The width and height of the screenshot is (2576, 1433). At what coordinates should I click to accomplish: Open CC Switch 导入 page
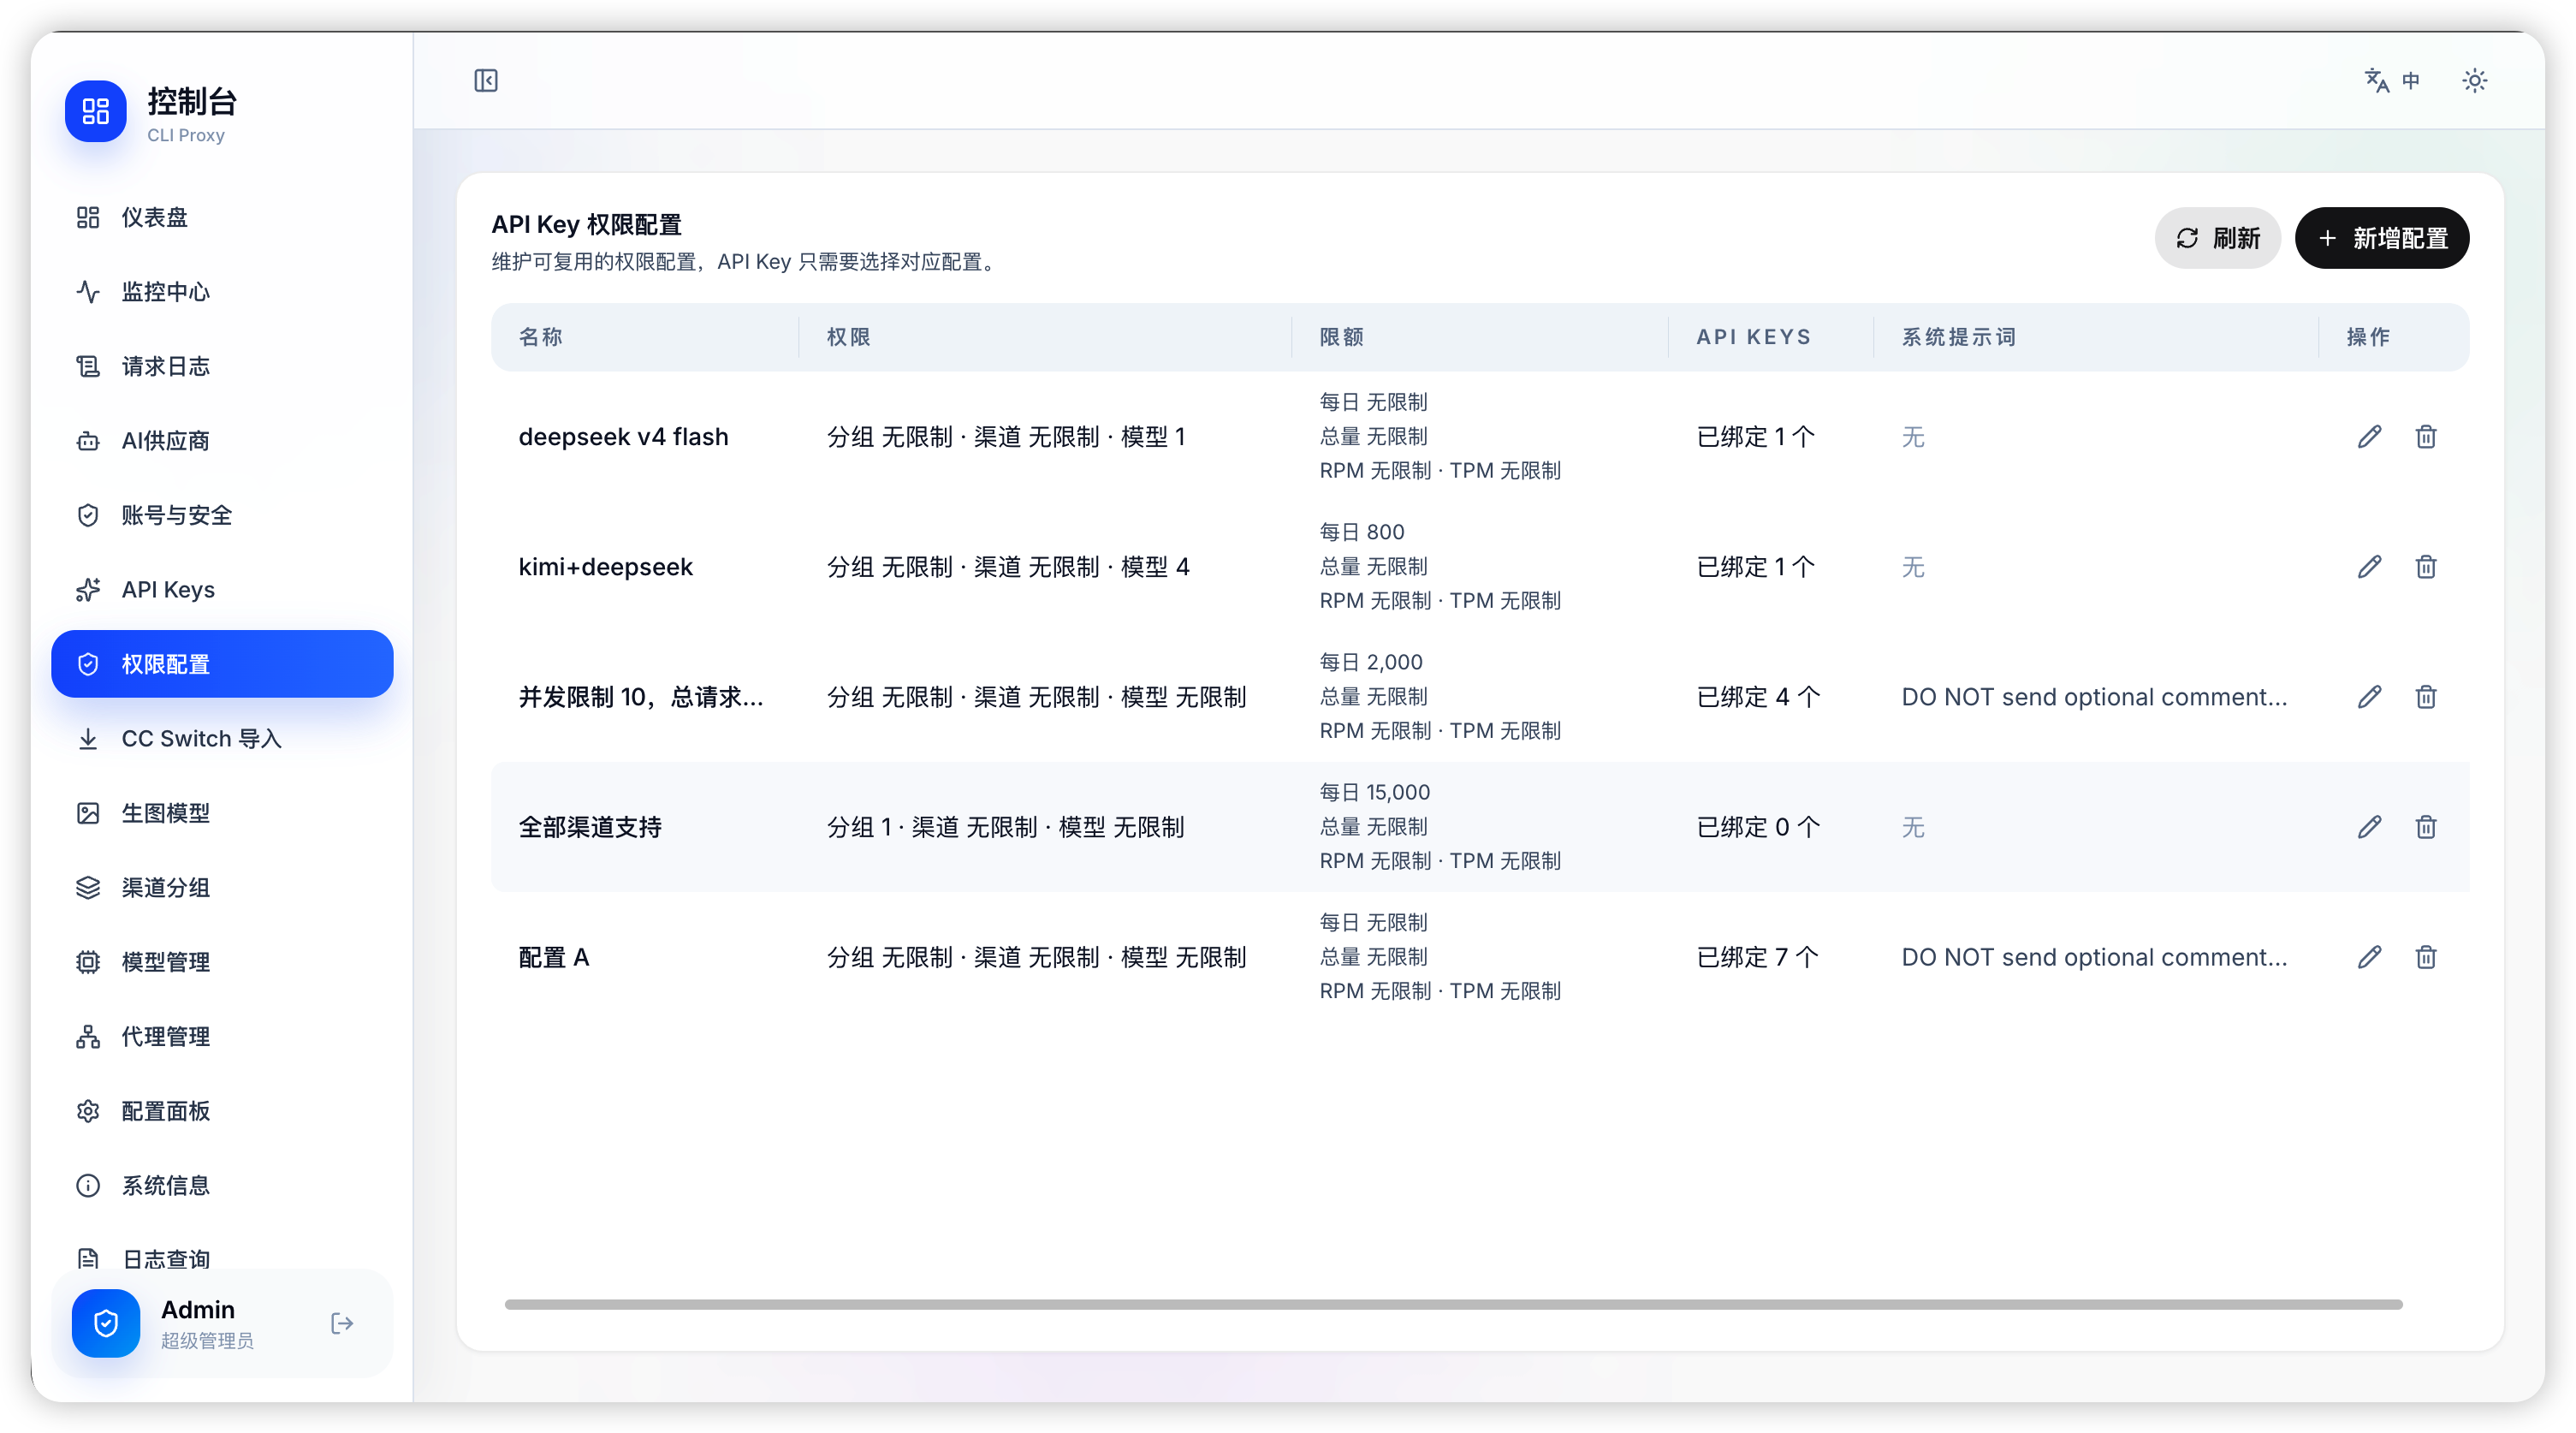point(222,739)
